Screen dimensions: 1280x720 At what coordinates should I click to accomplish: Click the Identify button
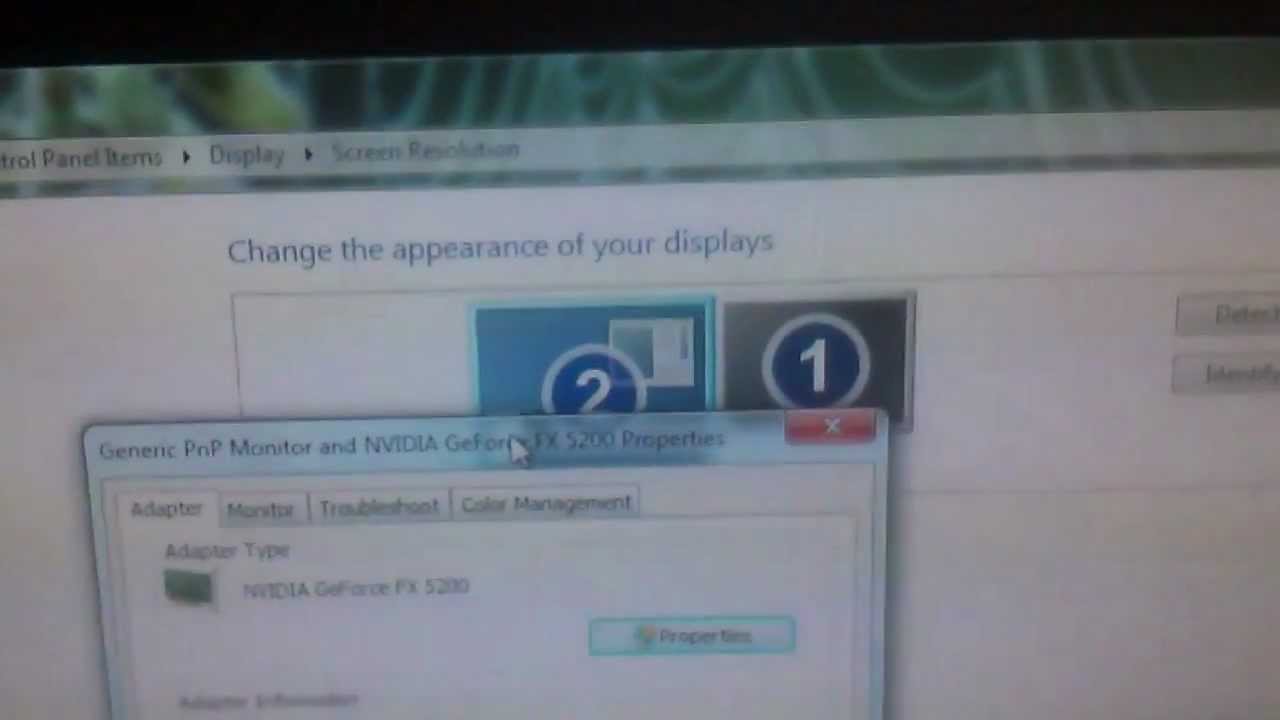coord(1228,375)
